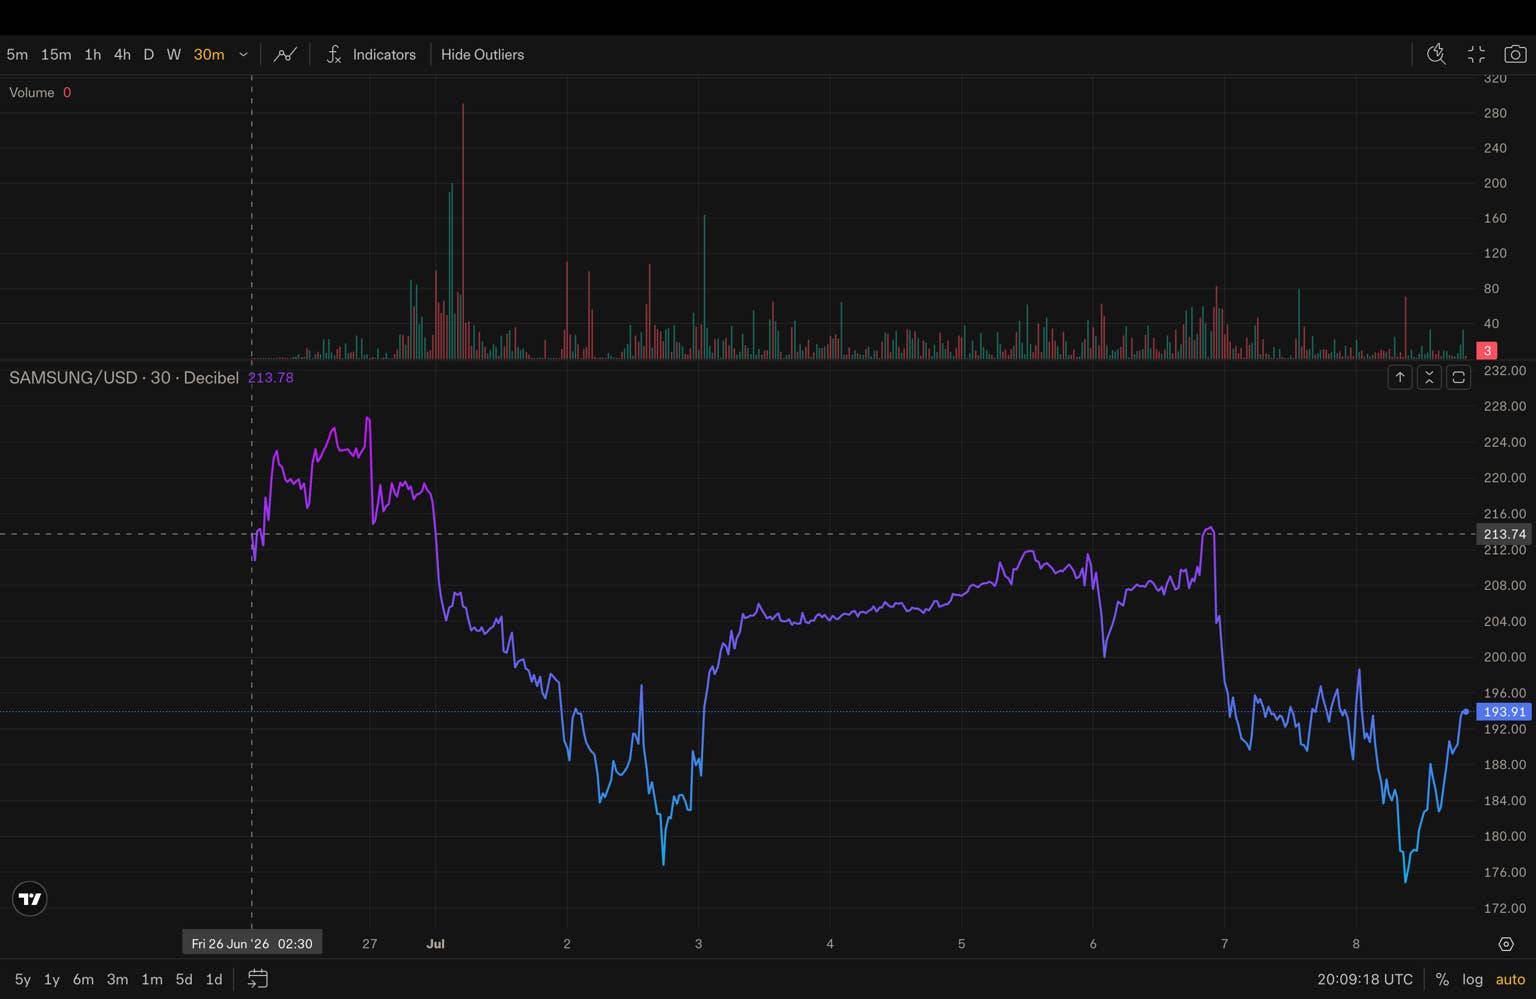Click the 27 date on time axis
Image resolution: width=1536 pixels, height=999 pixels.
370,944
